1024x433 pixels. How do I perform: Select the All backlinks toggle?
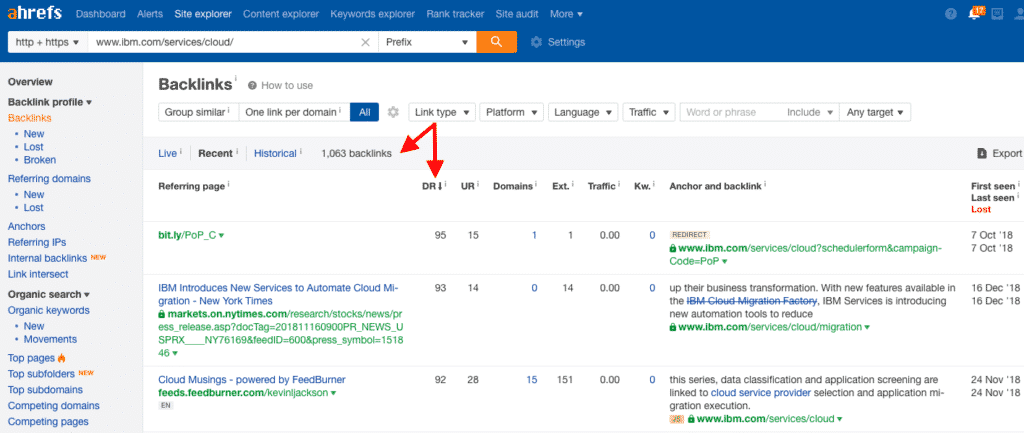click(x=364, y=112)
